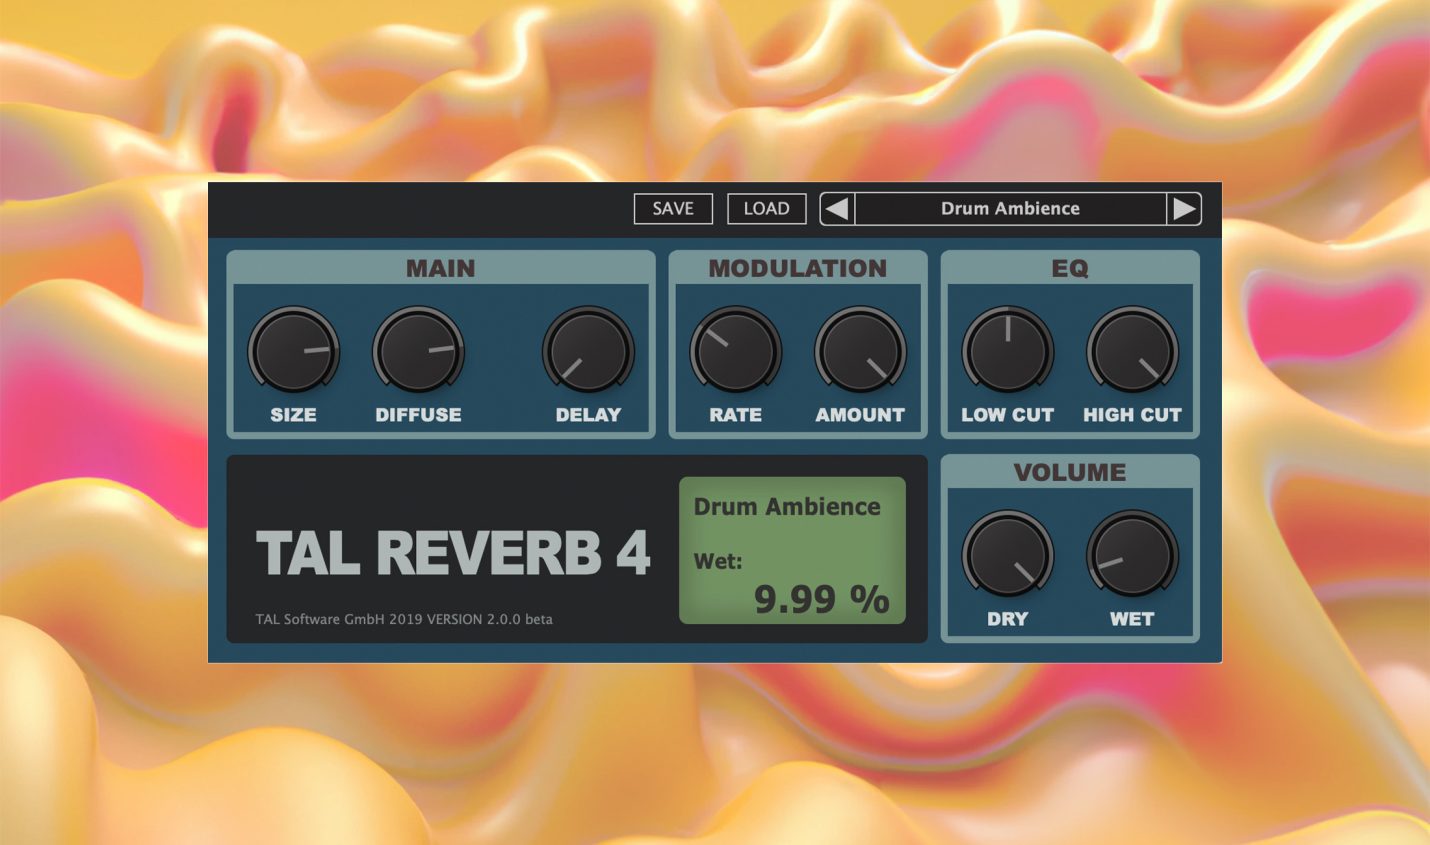This screenshot has height=845, width=1430.
Task: Advance to the next preset with right arrow
Action: coord(1185,209)
